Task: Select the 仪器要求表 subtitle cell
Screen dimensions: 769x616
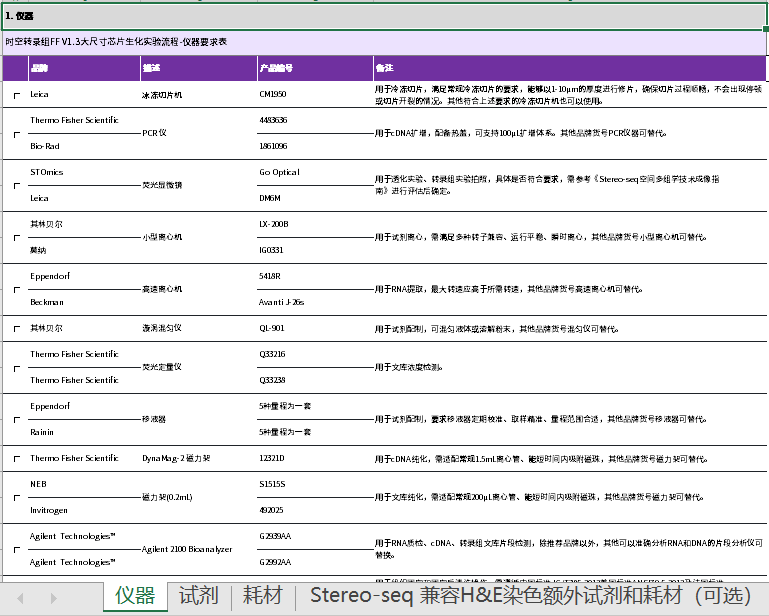Action: 384,42
